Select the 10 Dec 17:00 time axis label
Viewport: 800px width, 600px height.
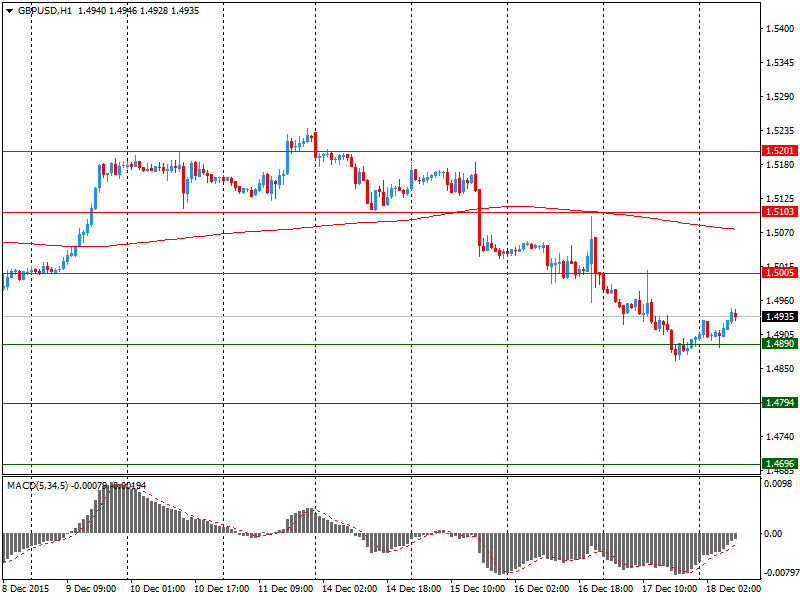click(x=222, y=589)
